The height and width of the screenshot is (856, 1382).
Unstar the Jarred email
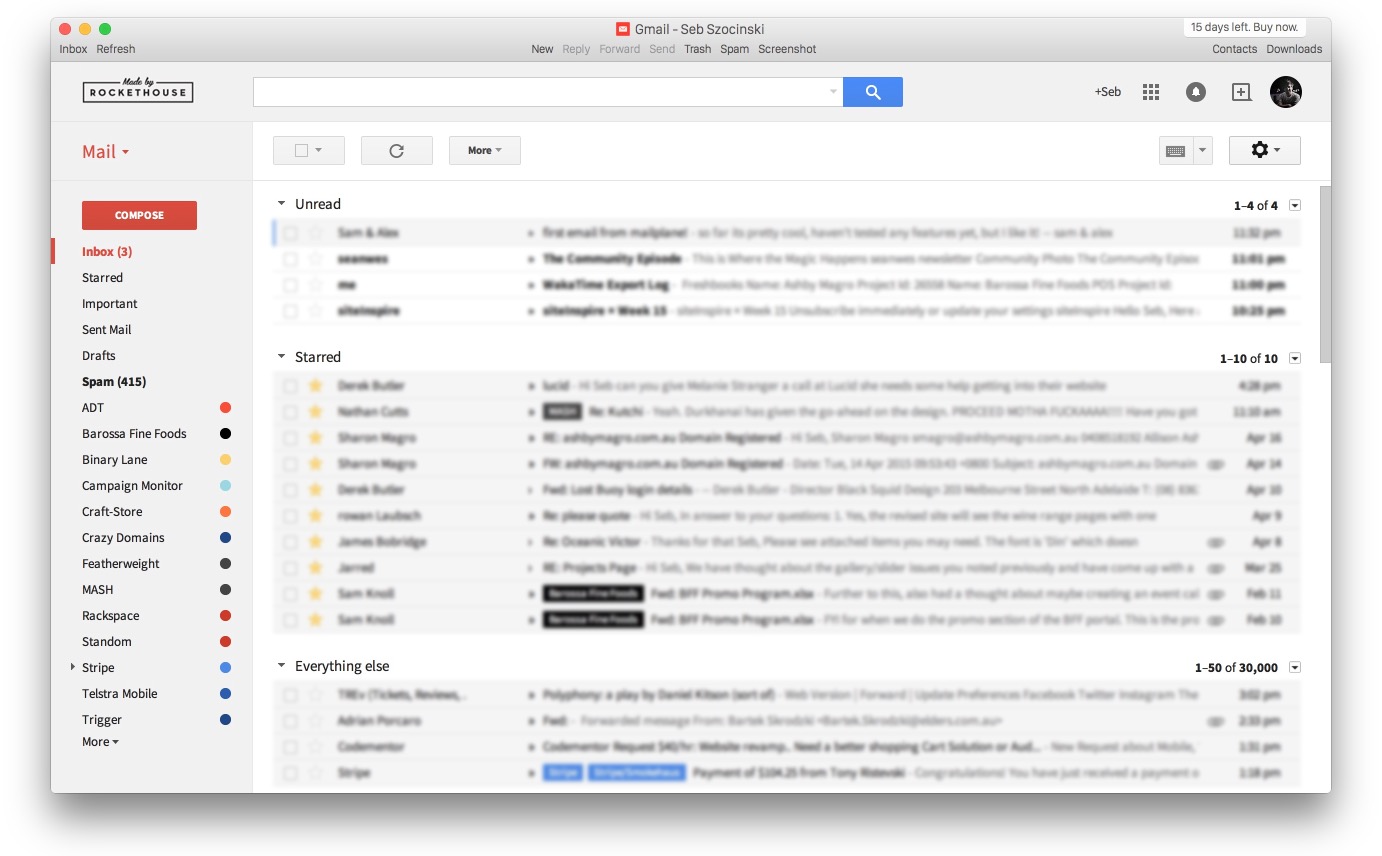[316, 568]
